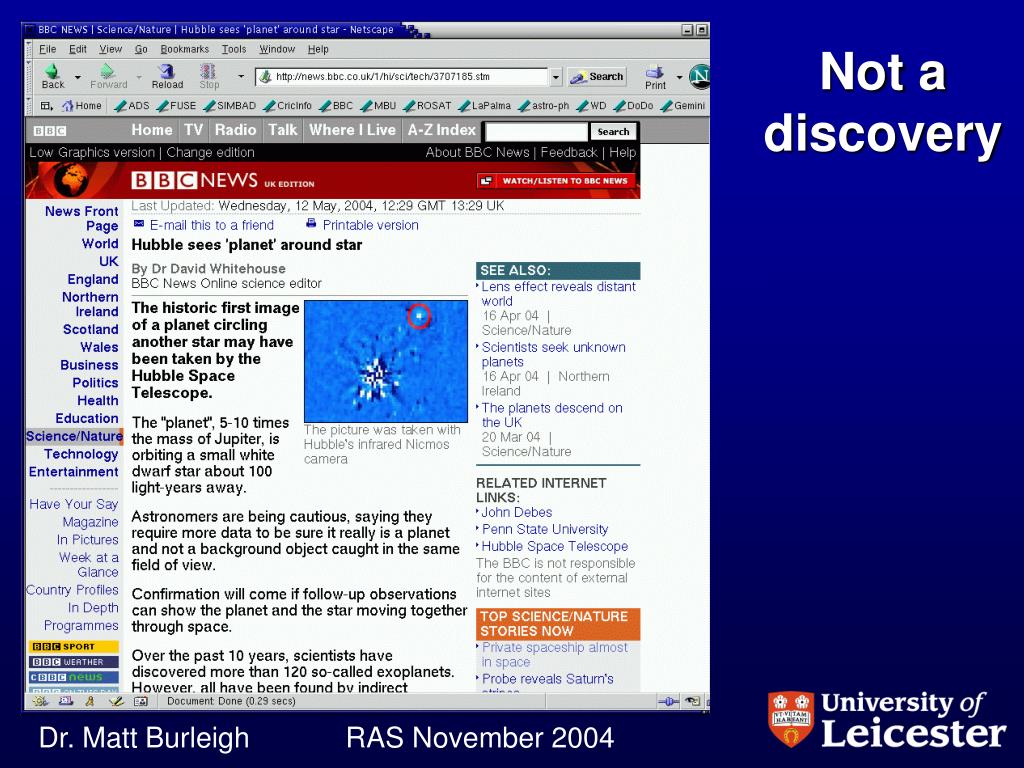Open E-mail this to a friend link
Screen dimensions: 1024x768
[212, 225]
